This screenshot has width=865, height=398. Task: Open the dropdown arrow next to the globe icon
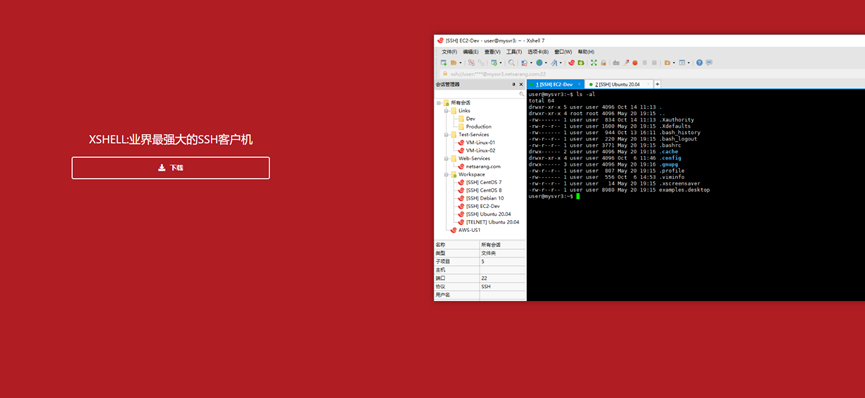click(x=546, y=63)
